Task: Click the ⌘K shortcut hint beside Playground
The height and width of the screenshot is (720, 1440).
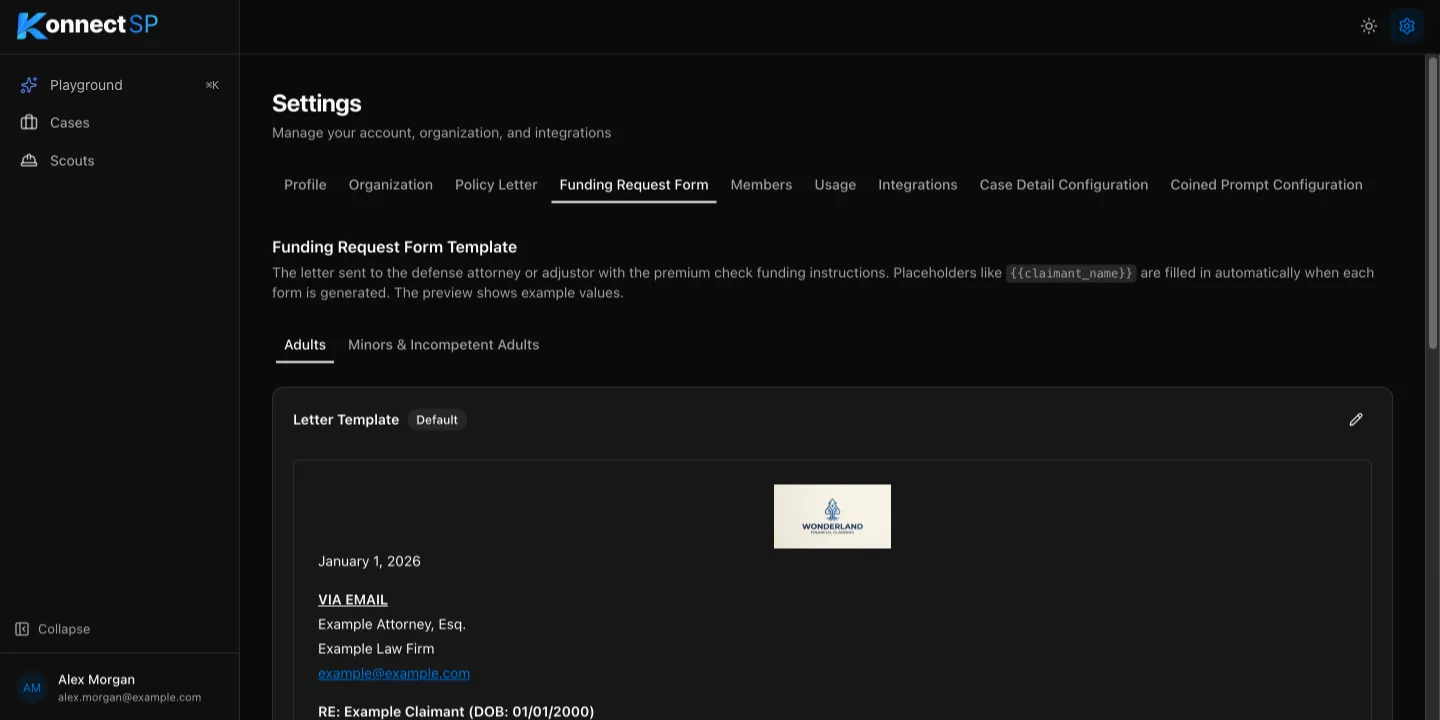Action: 212,85
